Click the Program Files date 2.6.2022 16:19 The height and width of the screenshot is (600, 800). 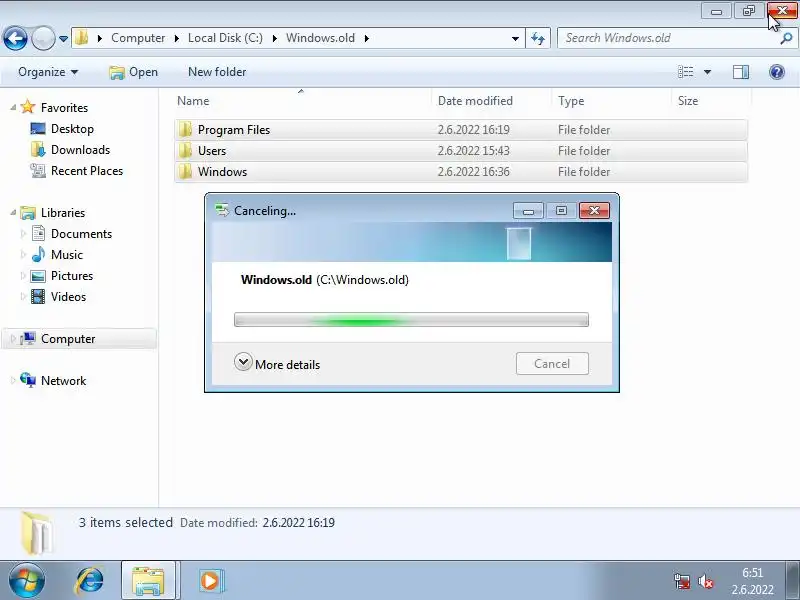(x=473, y=130)
